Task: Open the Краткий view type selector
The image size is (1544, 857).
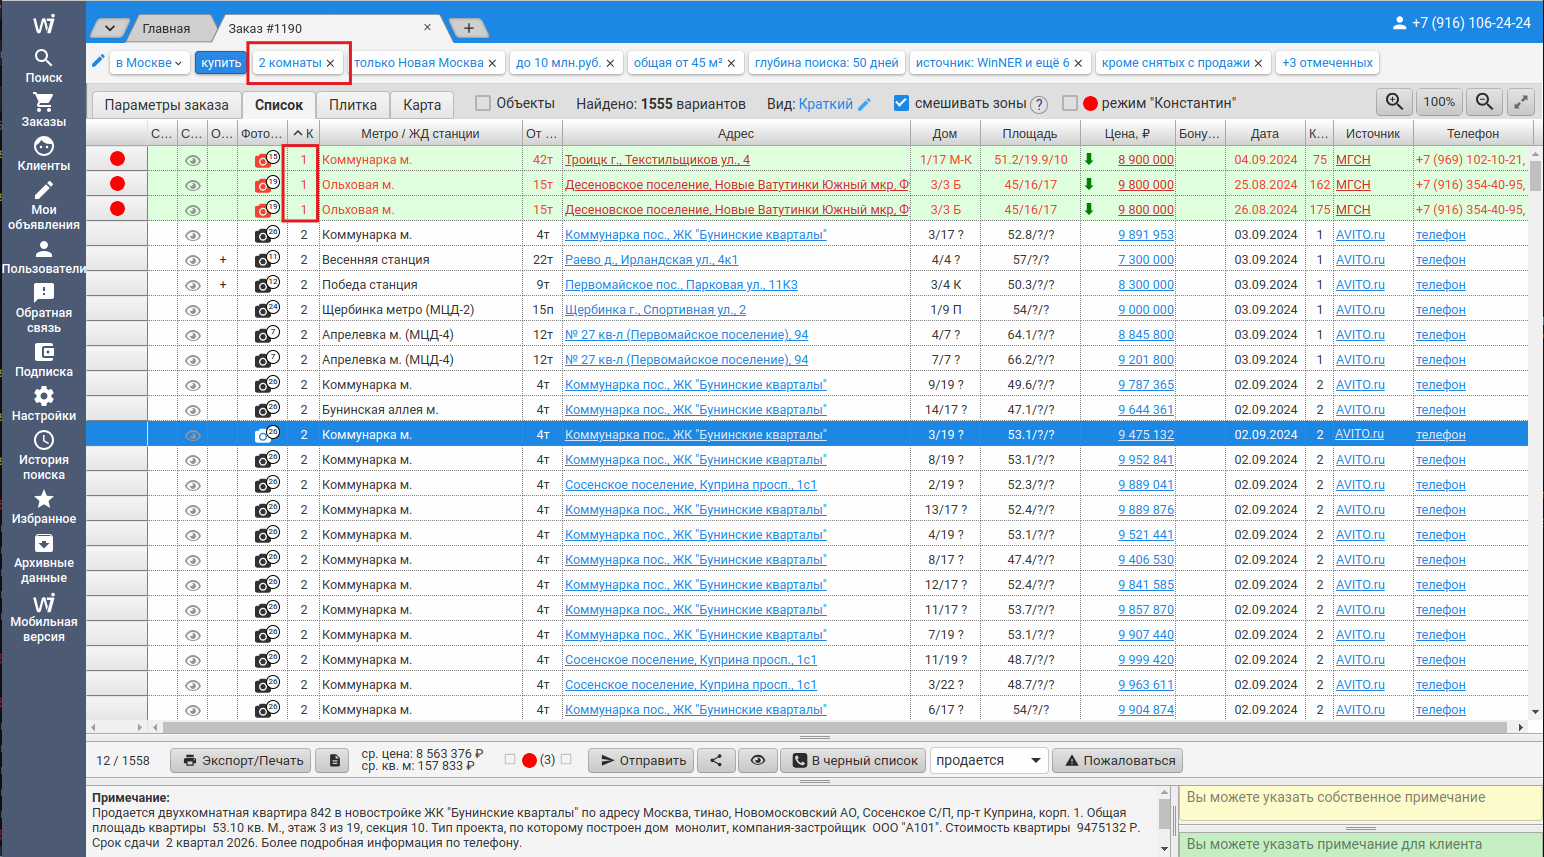Action: point(825,103)
